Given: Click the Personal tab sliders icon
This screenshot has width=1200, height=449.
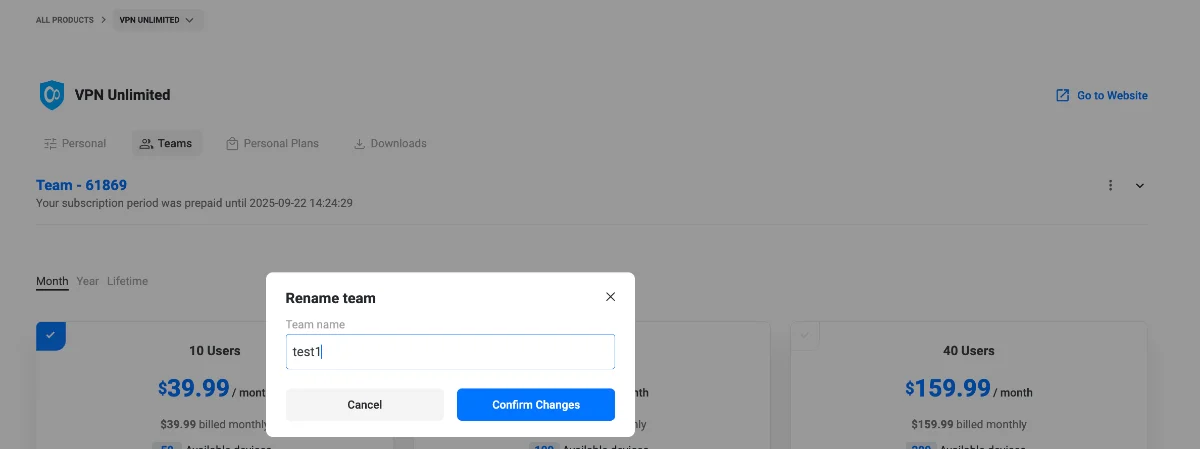Looking at the screenshot, I should pos(50,144).
